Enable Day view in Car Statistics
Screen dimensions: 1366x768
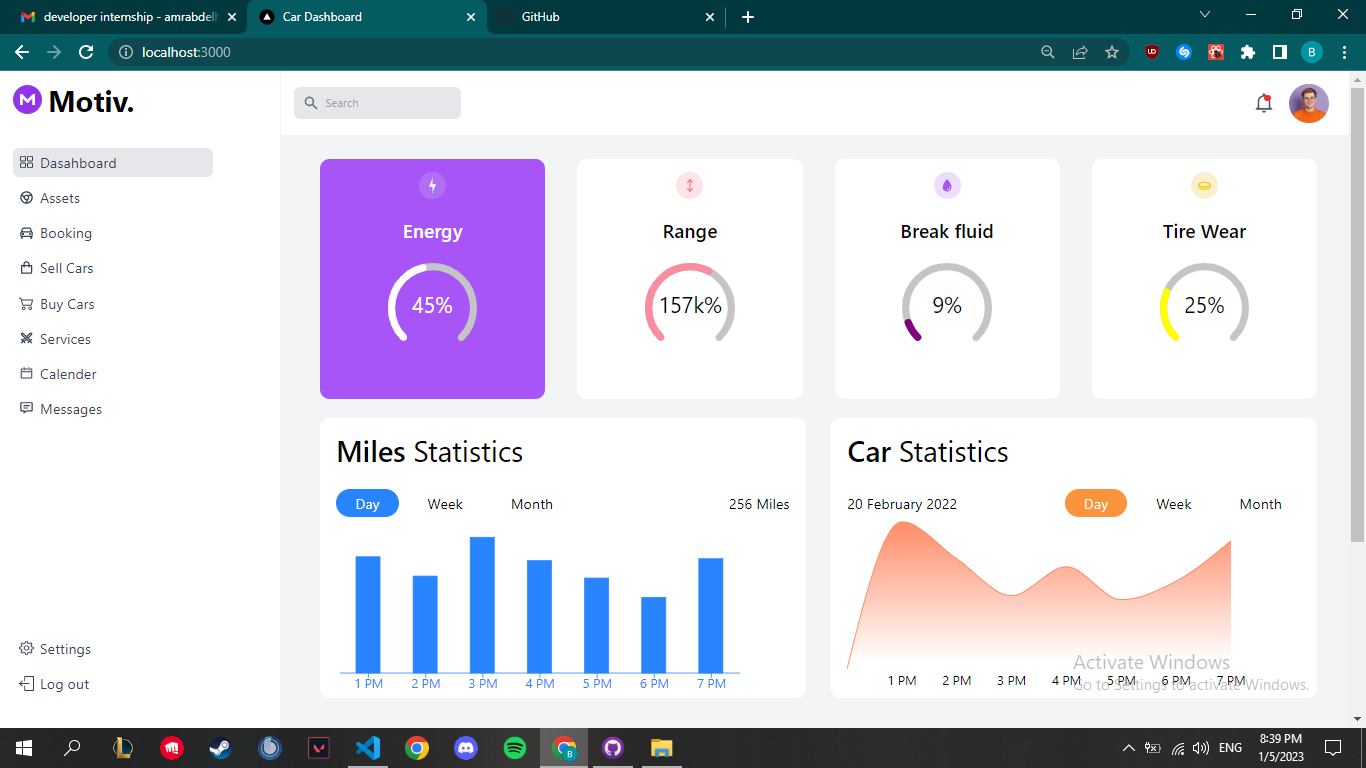pos(1095,504)
